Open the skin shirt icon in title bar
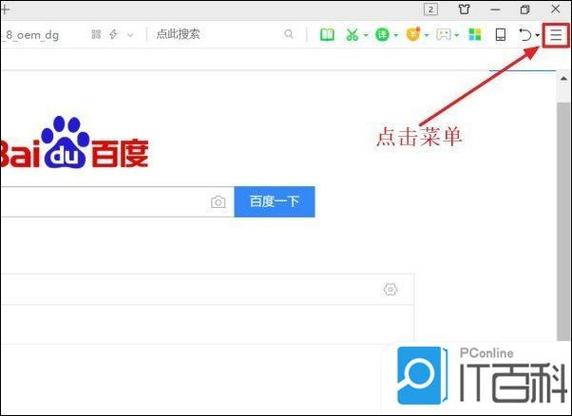Image resolution: width=572 pixels, height=416 pixels. (464, 9)
